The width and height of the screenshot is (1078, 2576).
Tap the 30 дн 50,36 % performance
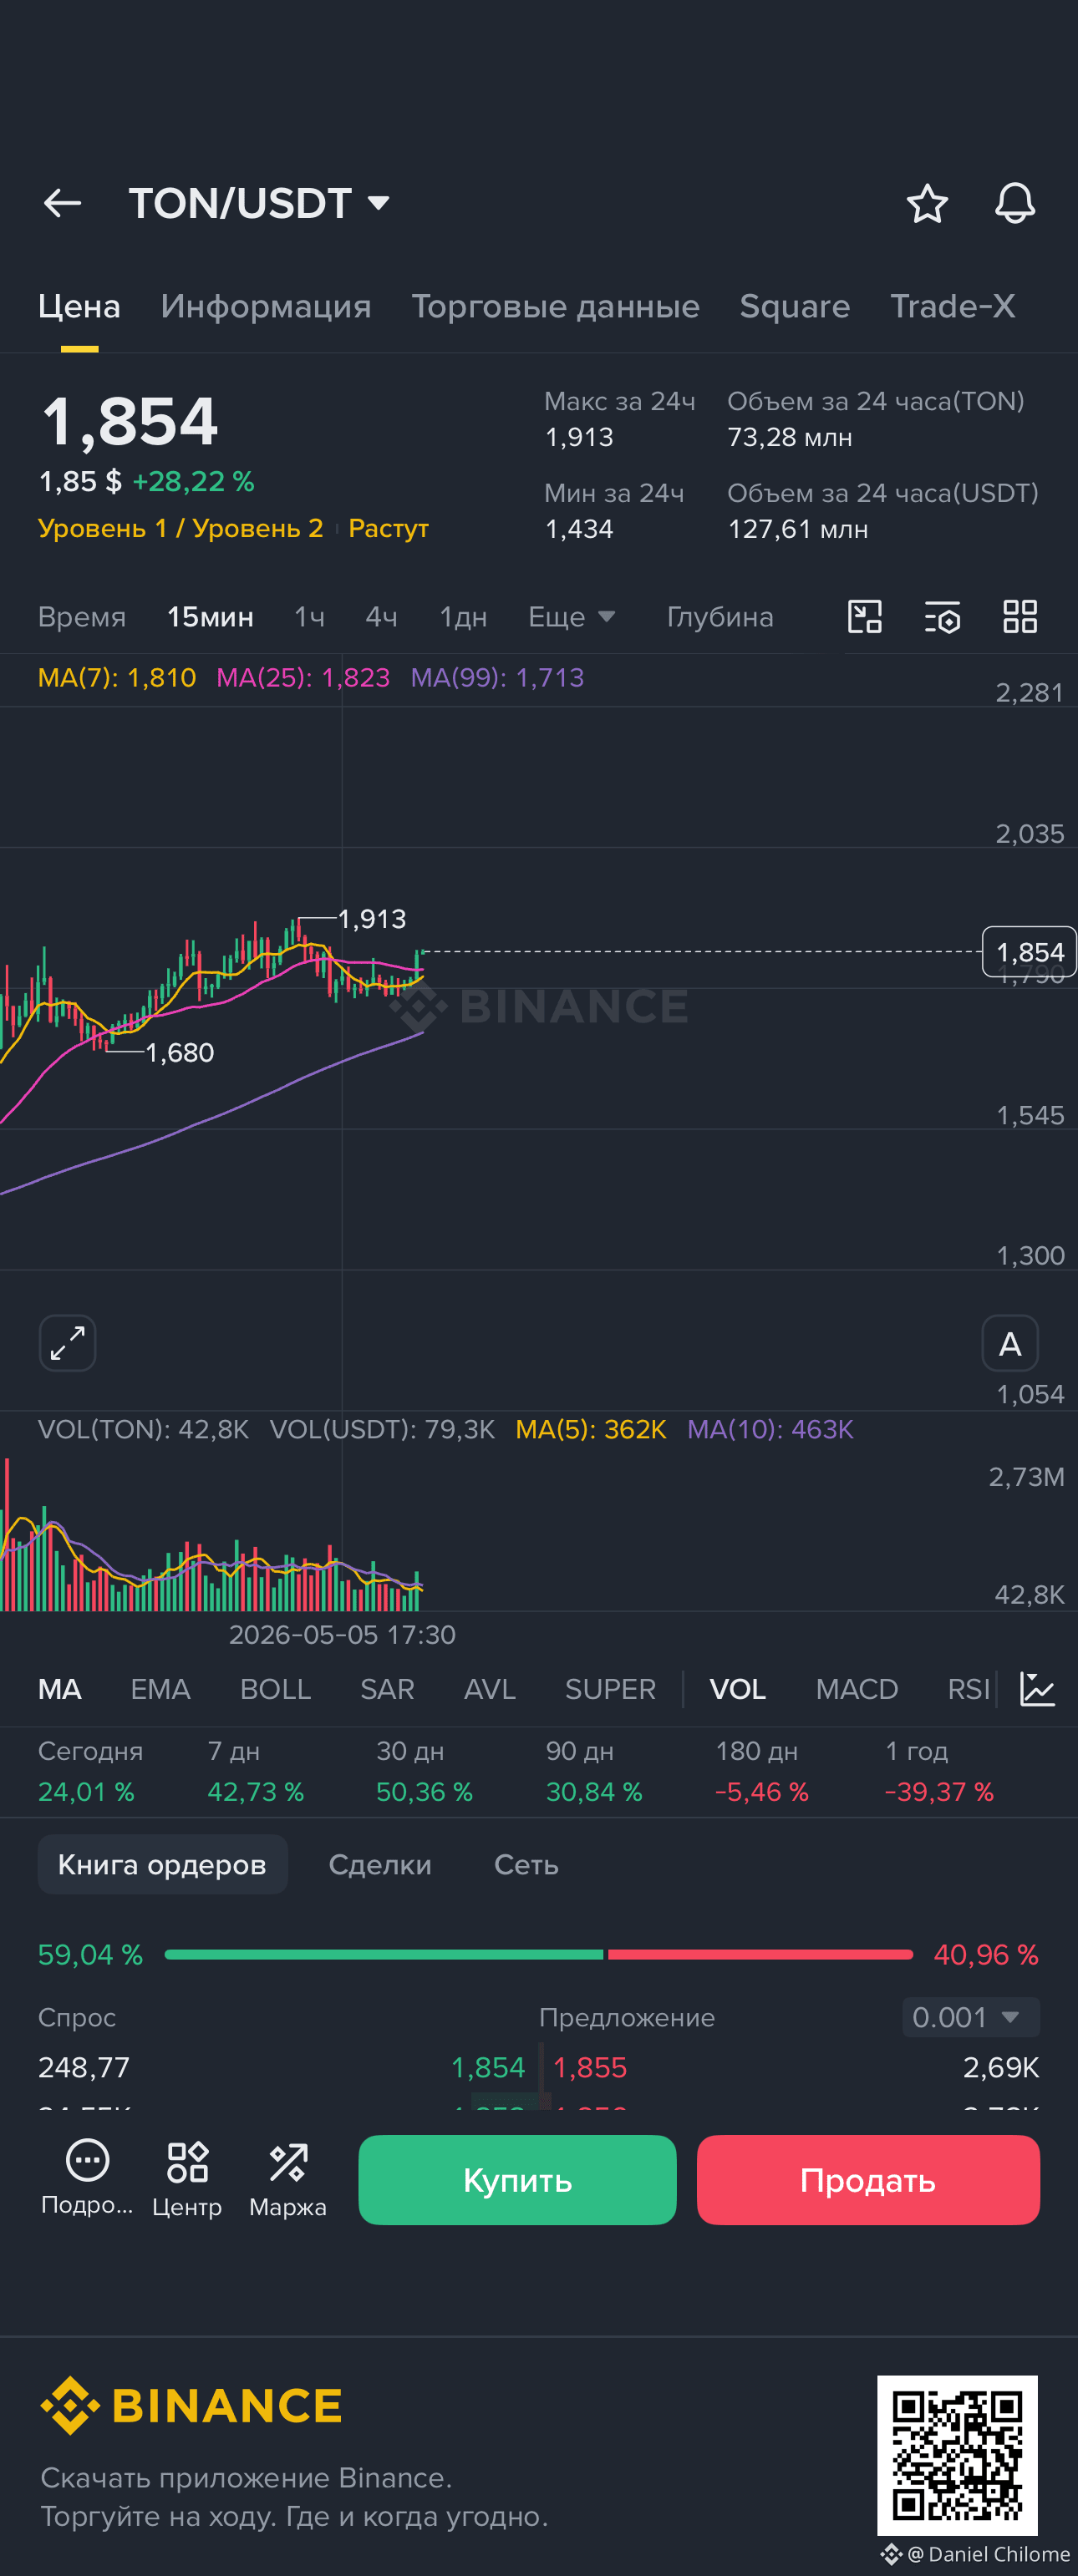[x=424, y=1771]
